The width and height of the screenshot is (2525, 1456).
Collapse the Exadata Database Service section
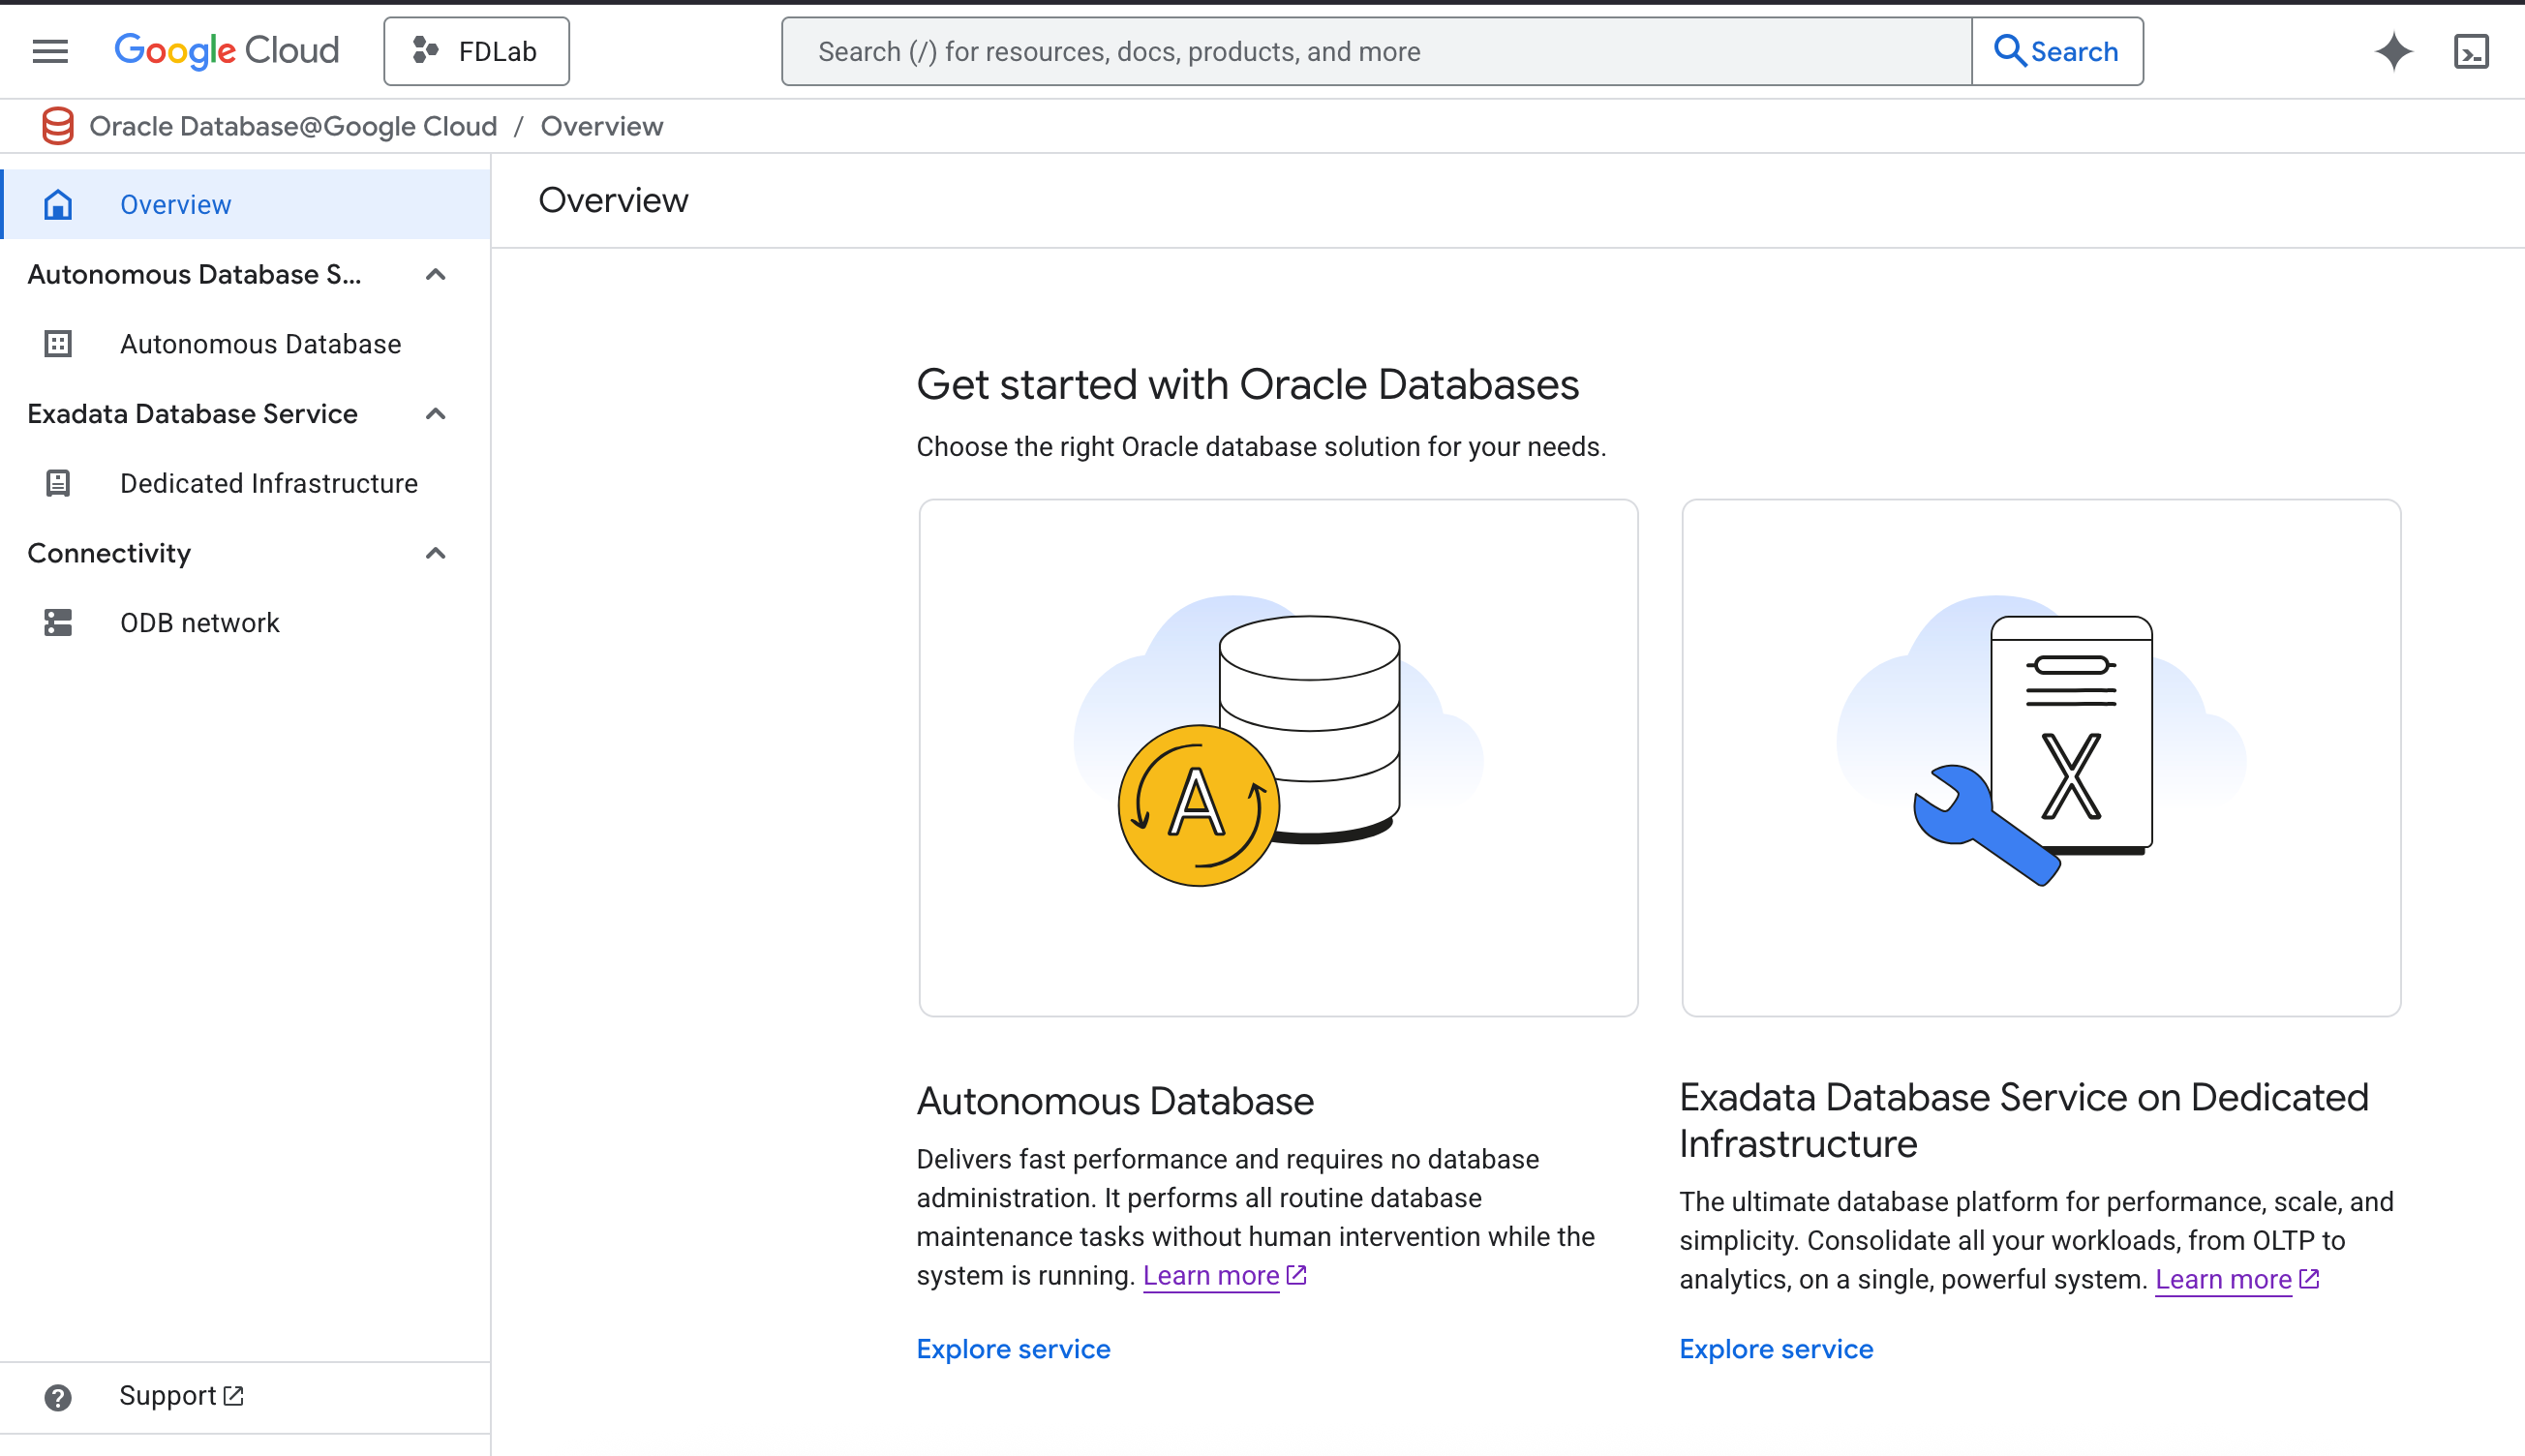(435, 413)
